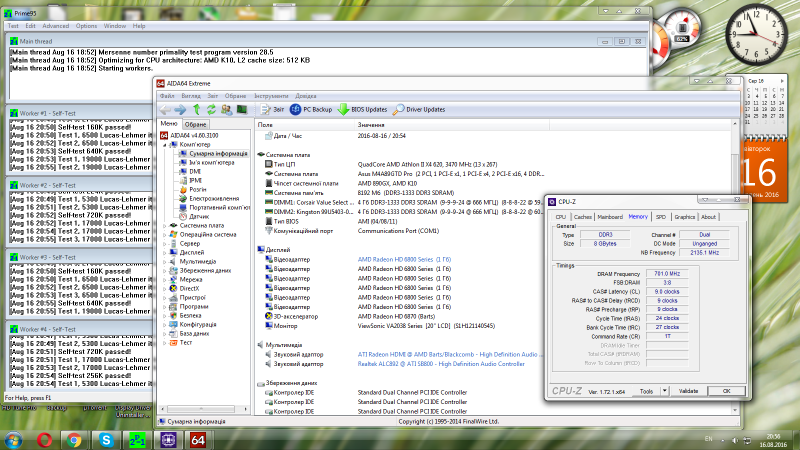
Task: Switch to the Обране tab in AIDA64
Action: point(195,124)
